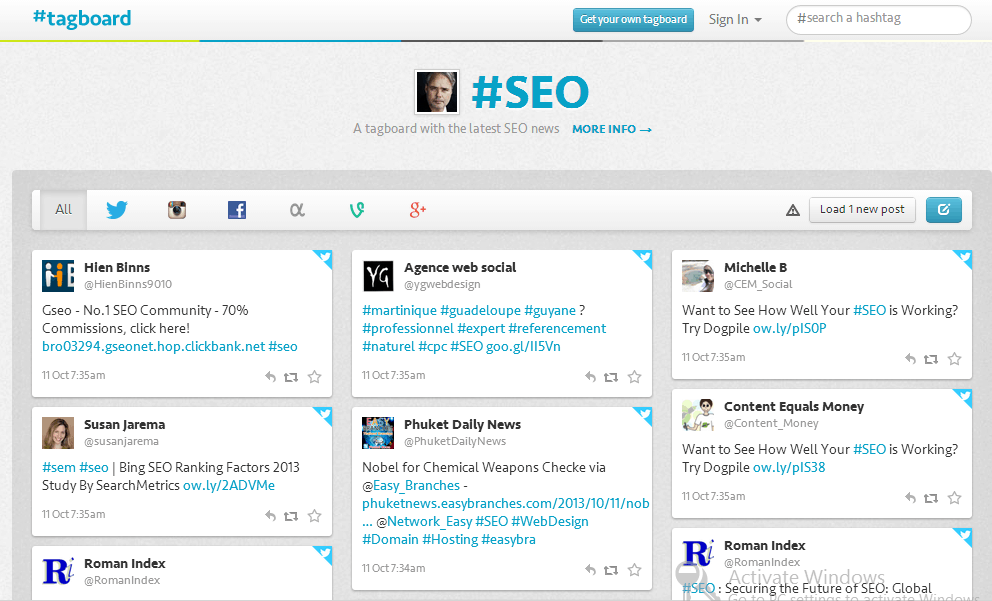
Task: Open Hien Binns profile avatar
Action: [x=58, y=276]
